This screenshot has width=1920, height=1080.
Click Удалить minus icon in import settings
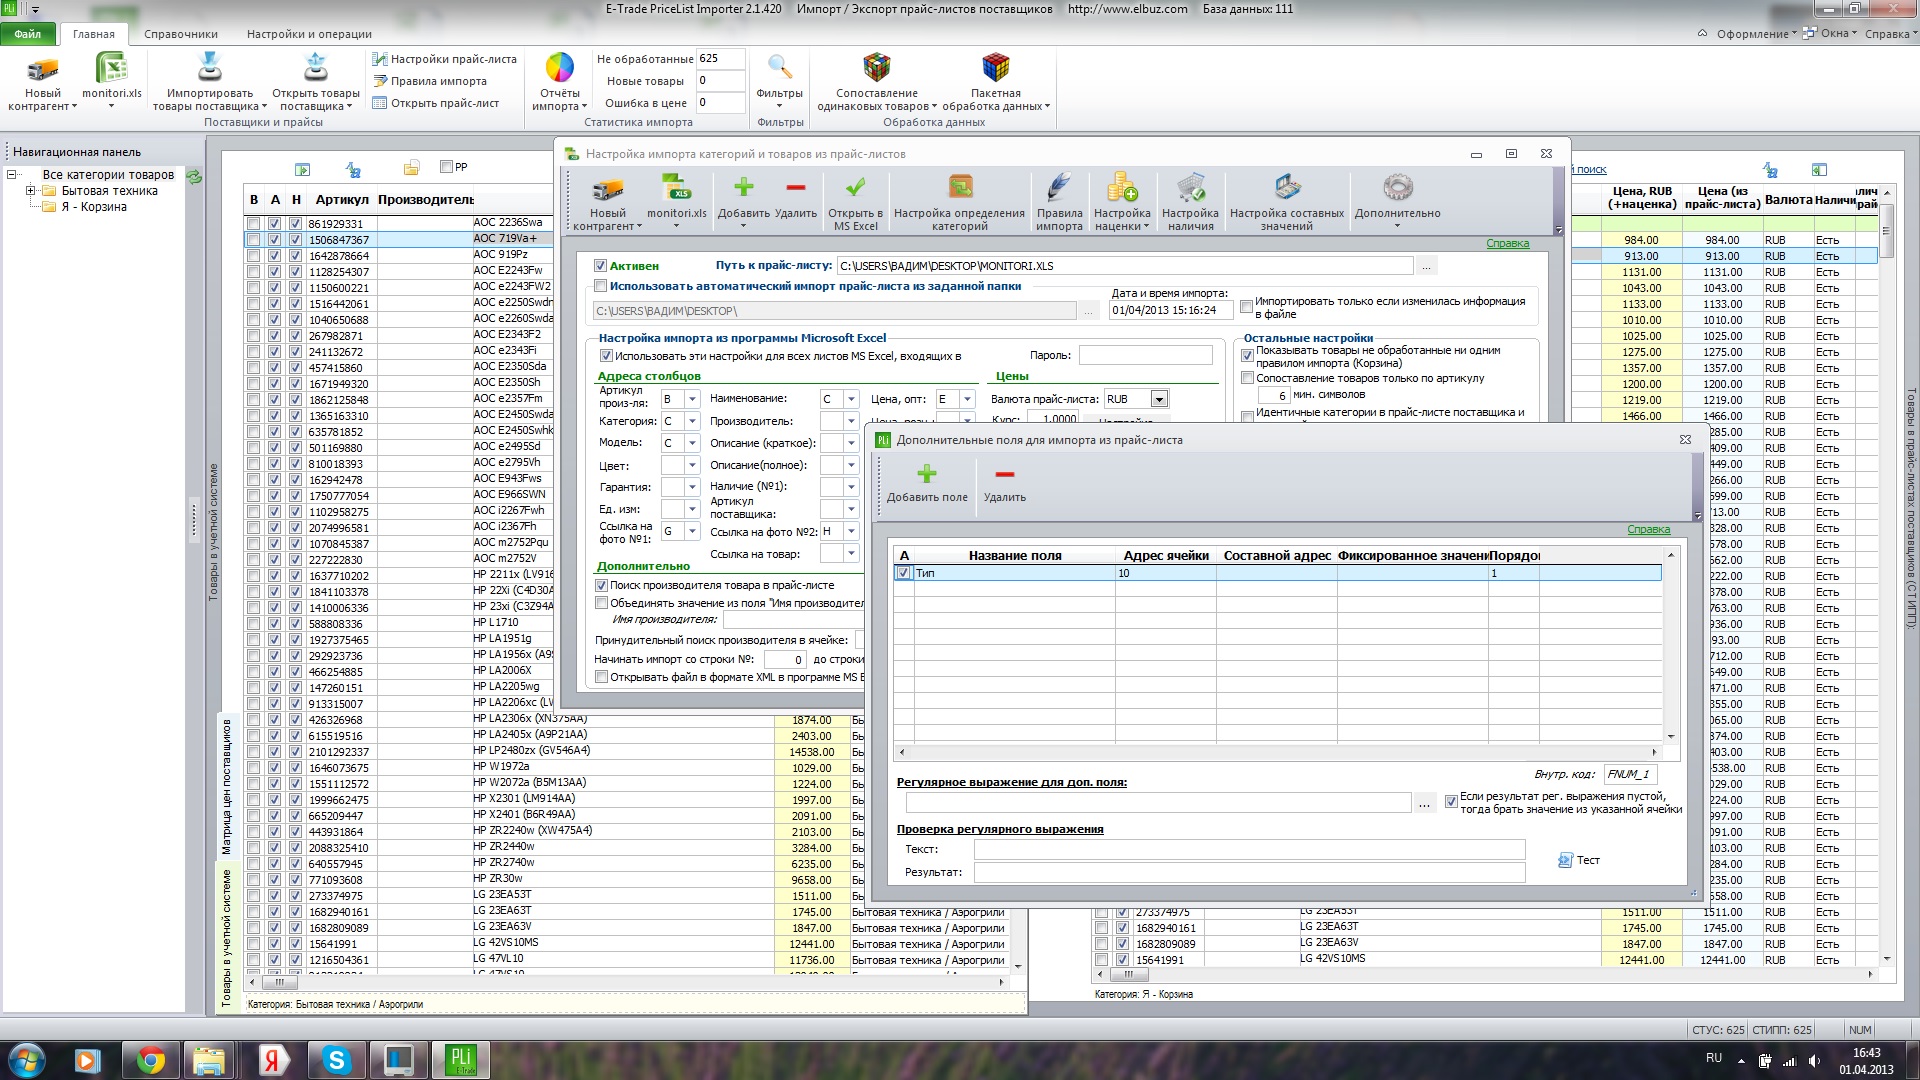tap(796, 187)
